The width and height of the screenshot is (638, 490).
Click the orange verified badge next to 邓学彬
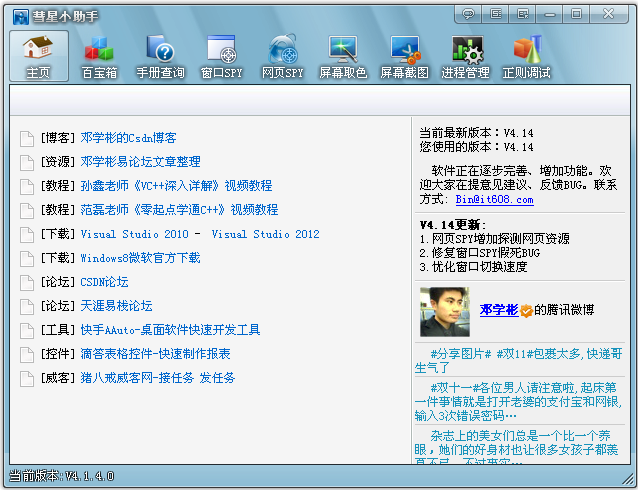526,311
